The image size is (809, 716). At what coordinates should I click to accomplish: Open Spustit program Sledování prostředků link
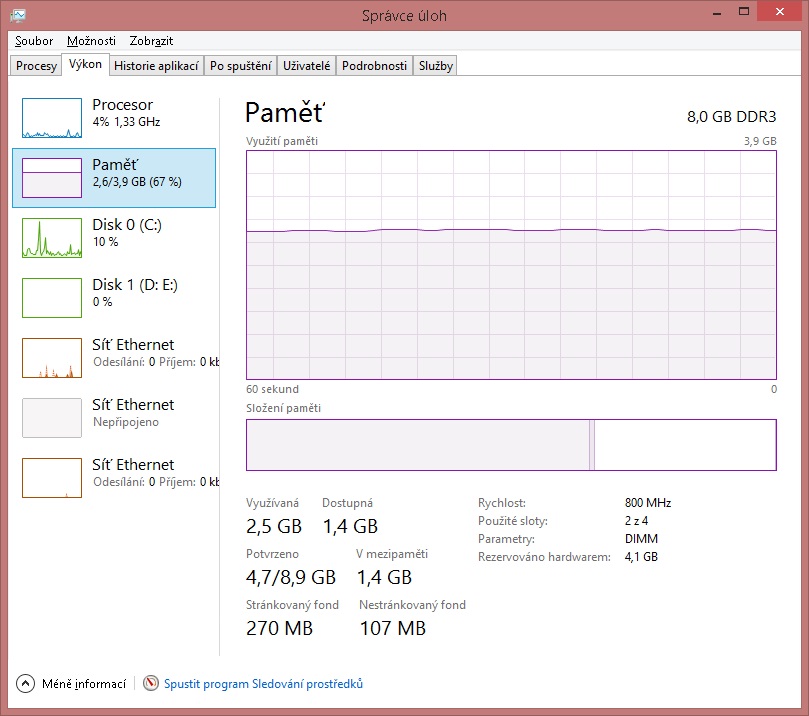(x=263, y=684)
